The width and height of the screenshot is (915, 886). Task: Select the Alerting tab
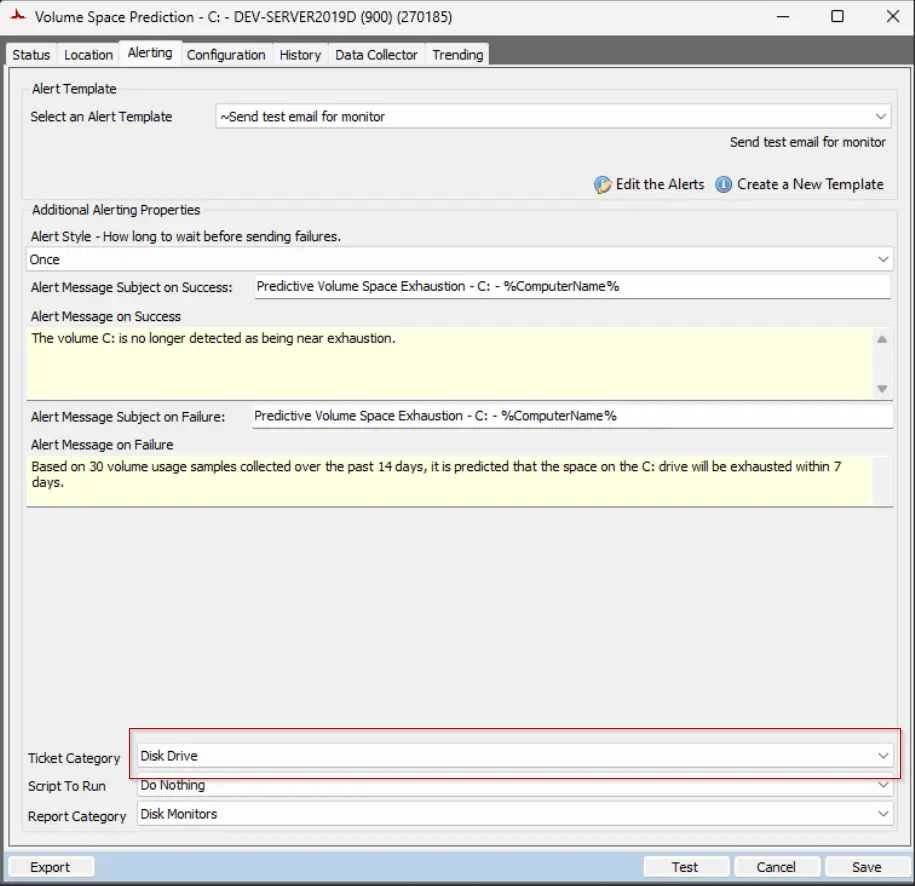point(150,53)
